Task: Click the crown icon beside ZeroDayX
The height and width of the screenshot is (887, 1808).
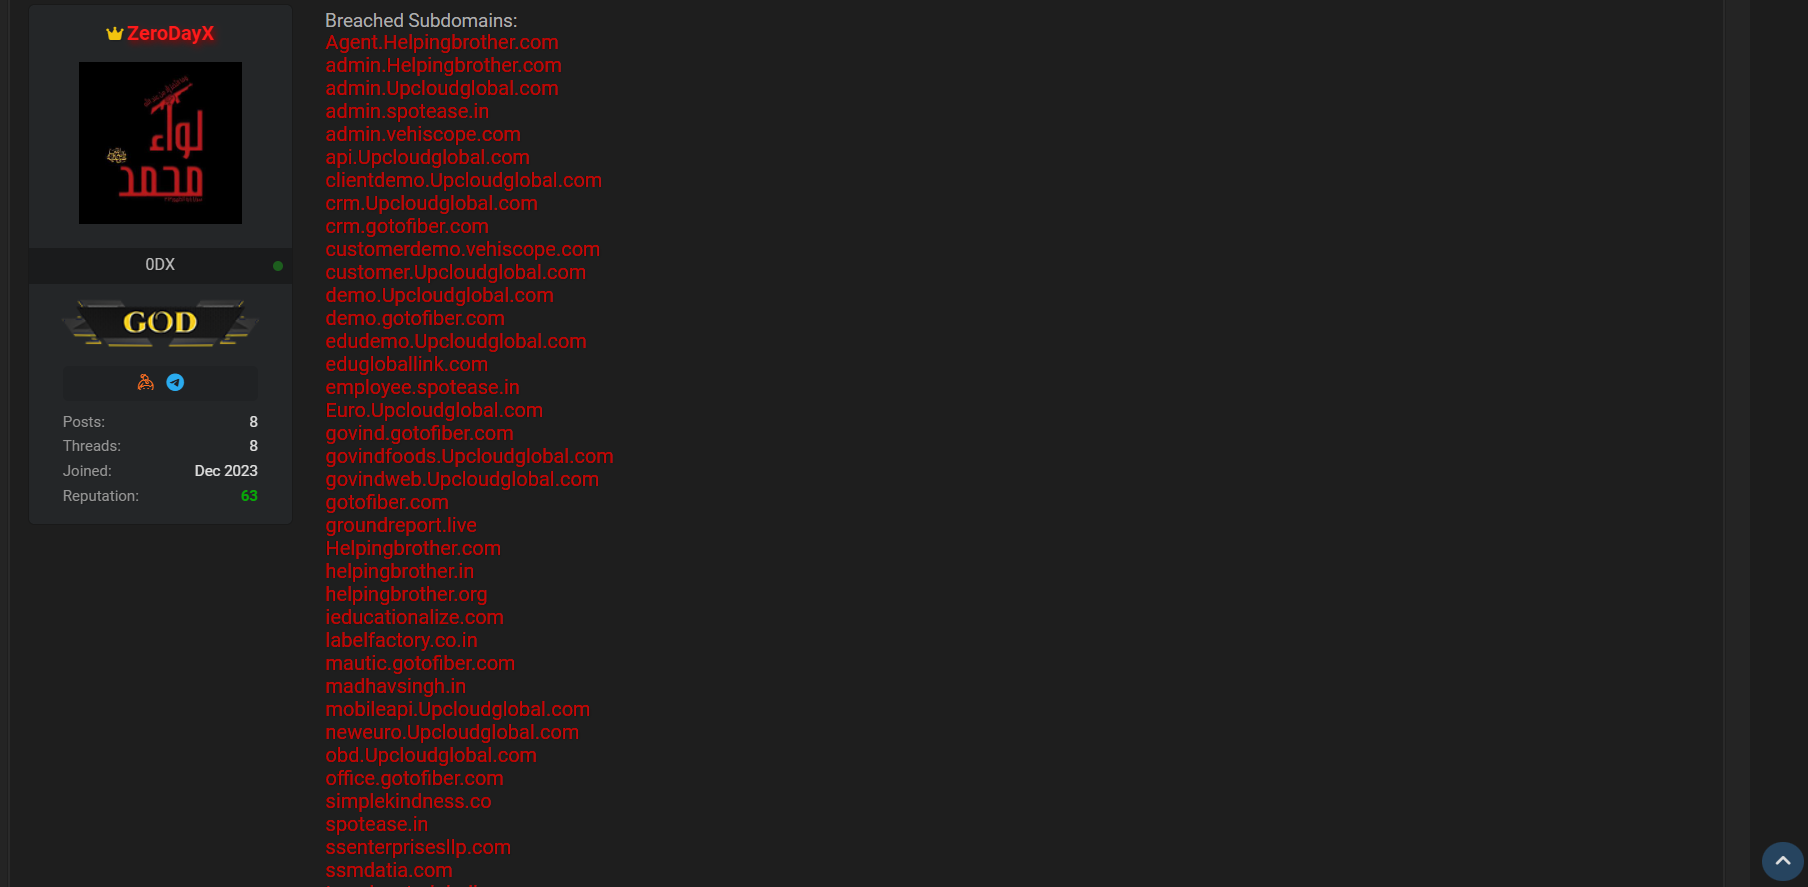Action: [115, 34]
